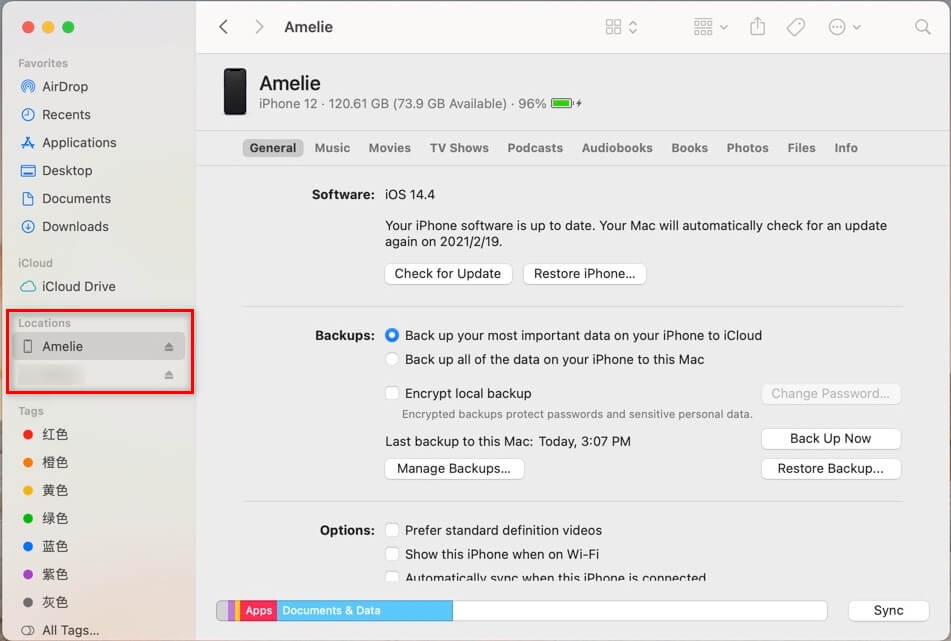Select back up to this Mac option
The height and width of the screenshot is (641, 951).
click(x=392, y=359)
